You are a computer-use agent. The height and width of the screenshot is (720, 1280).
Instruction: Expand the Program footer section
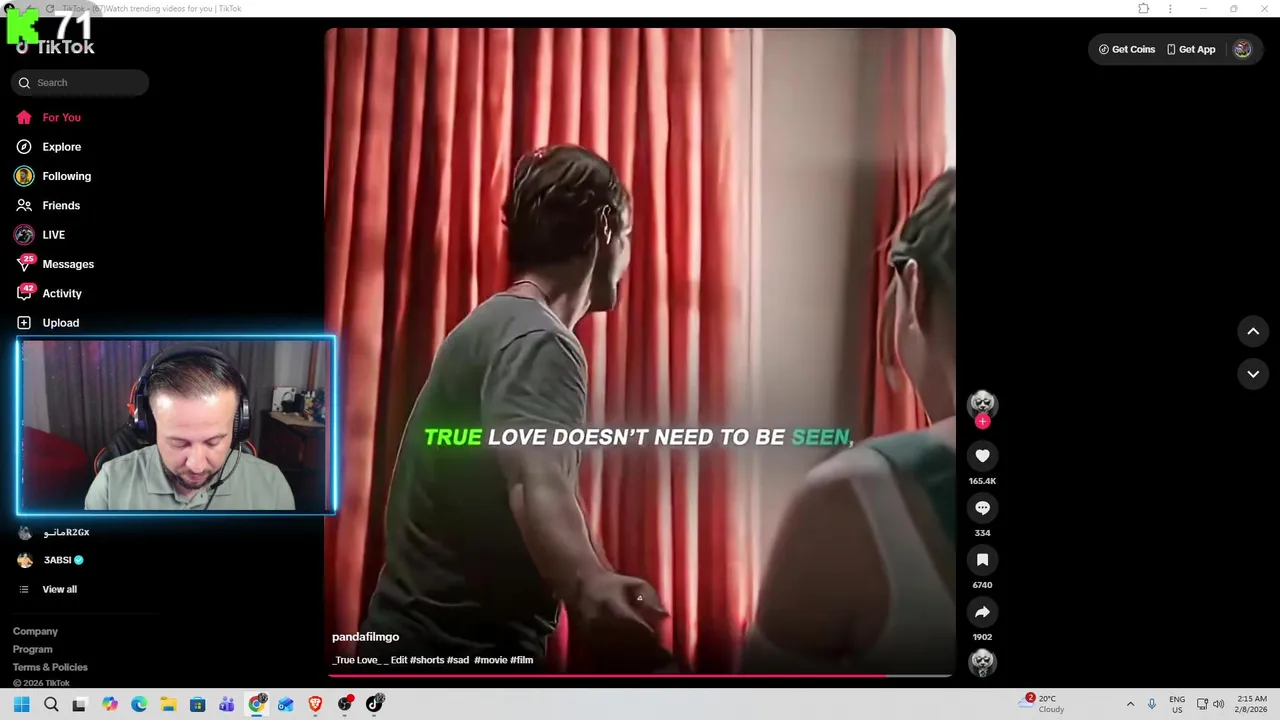(x=32, y=649)
